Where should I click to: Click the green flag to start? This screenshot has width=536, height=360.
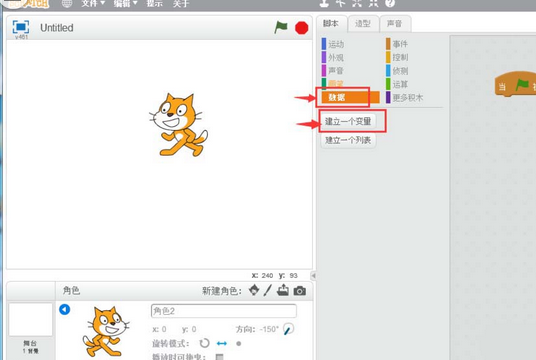pyautogui.click(x=281, y=27)
